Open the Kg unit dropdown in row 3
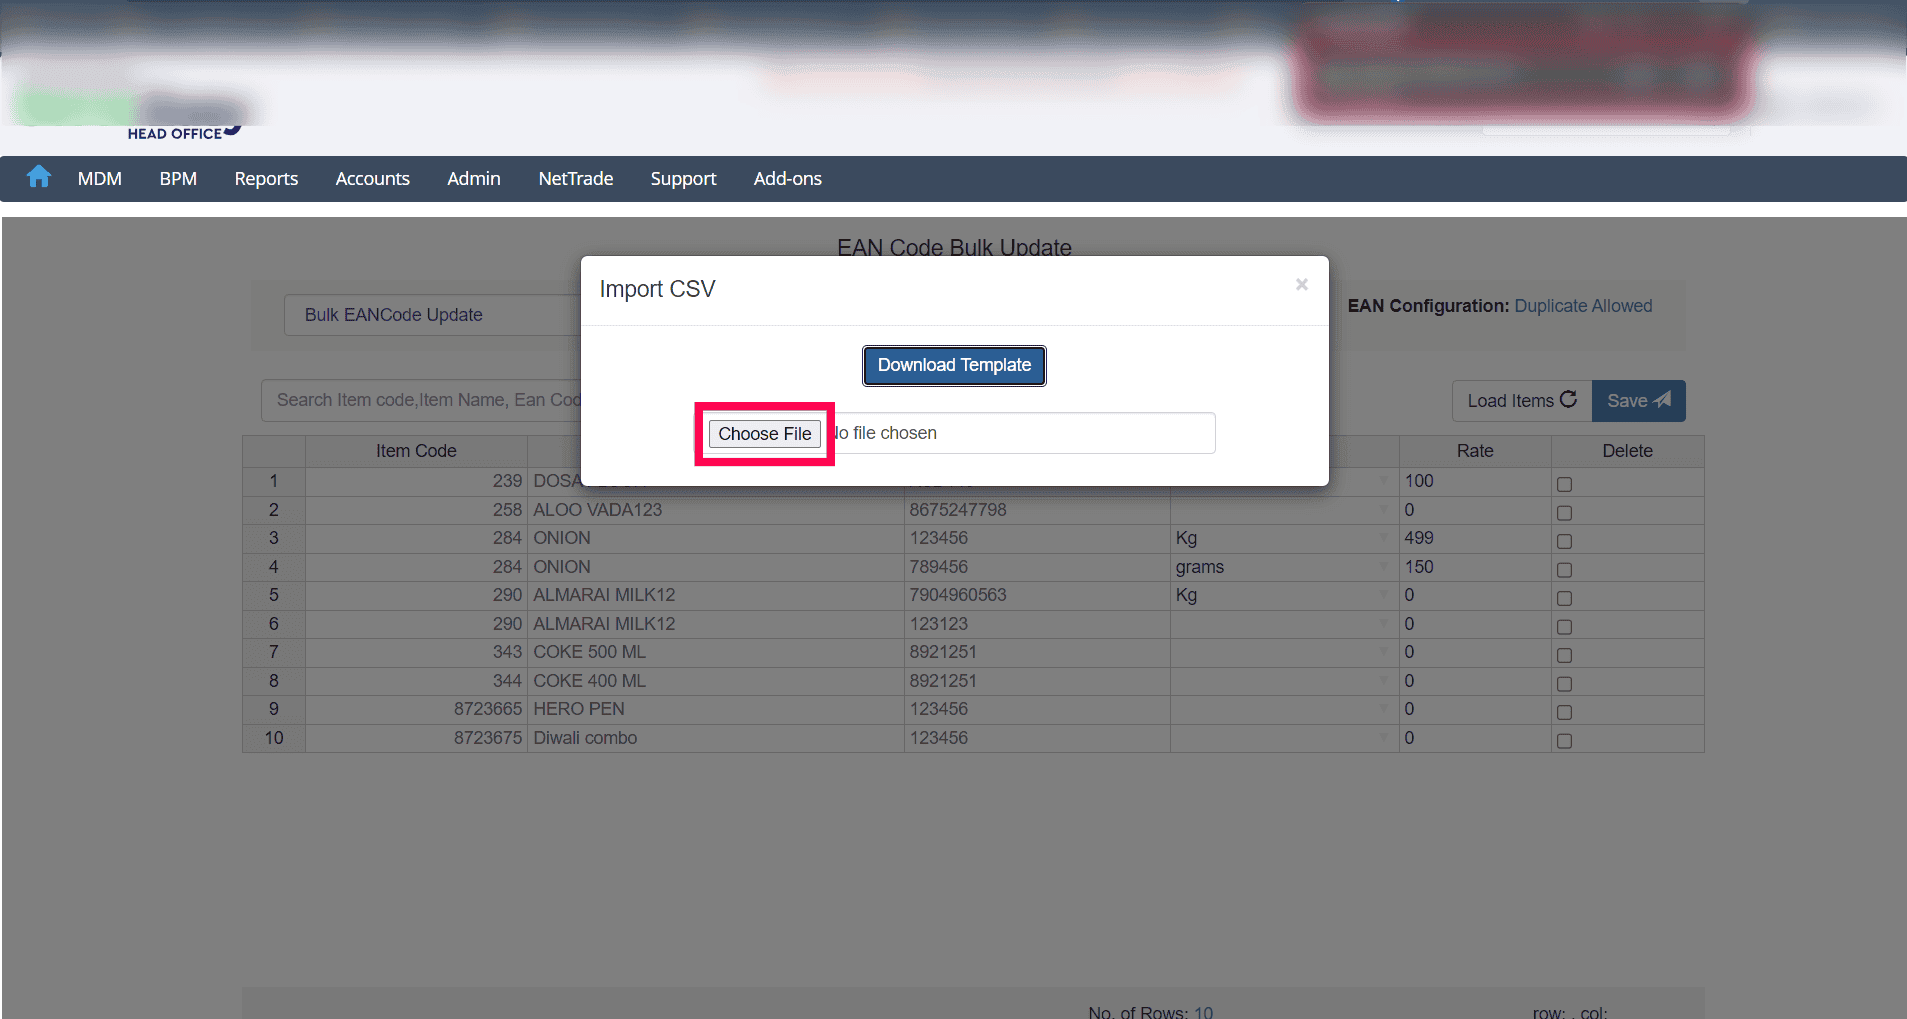This screenshot has width=1907, height=1019. 1384,538
